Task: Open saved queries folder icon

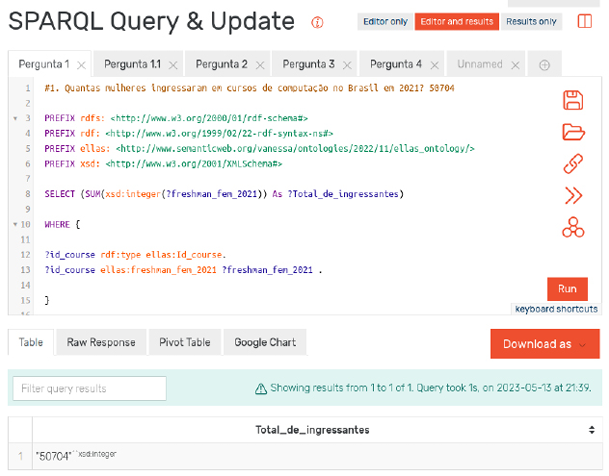Action: (573, 132)
